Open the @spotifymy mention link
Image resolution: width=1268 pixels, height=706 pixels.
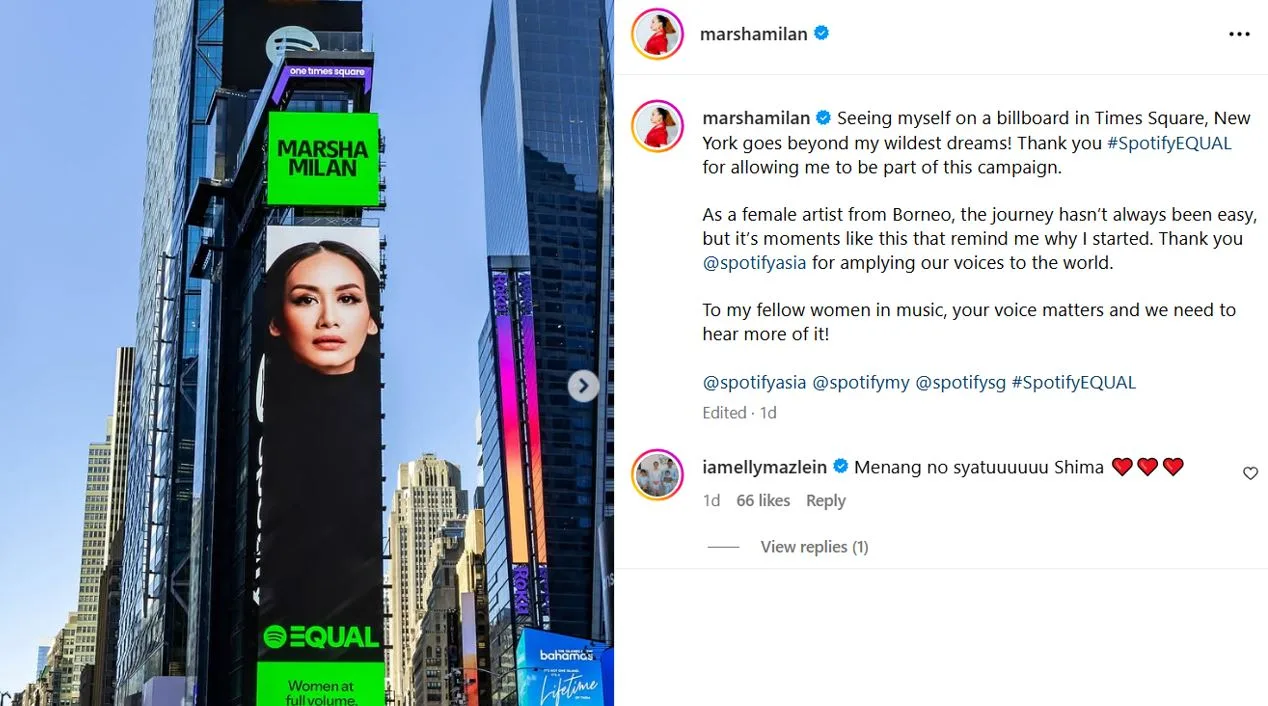[x=861, y=382]
